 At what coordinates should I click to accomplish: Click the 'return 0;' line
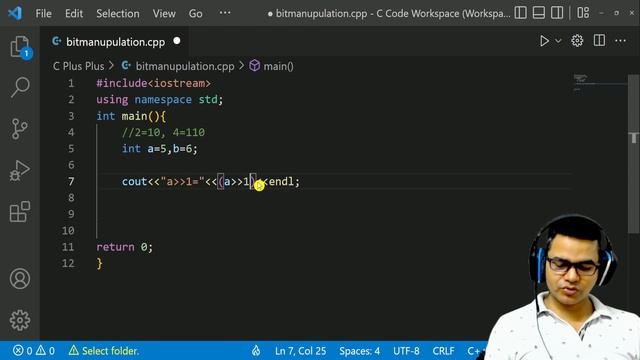(x=124, y=247)
